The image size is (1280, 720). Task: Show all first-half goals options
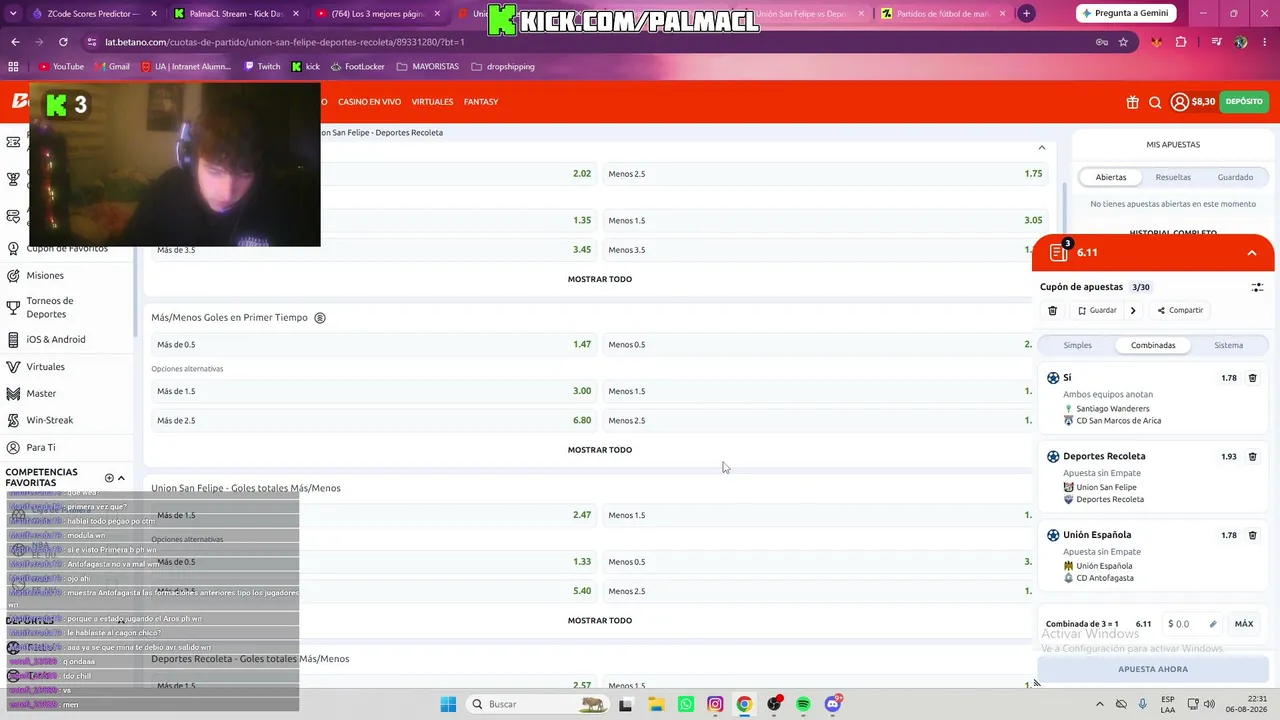pyautogui.click(x=600, y=450)
